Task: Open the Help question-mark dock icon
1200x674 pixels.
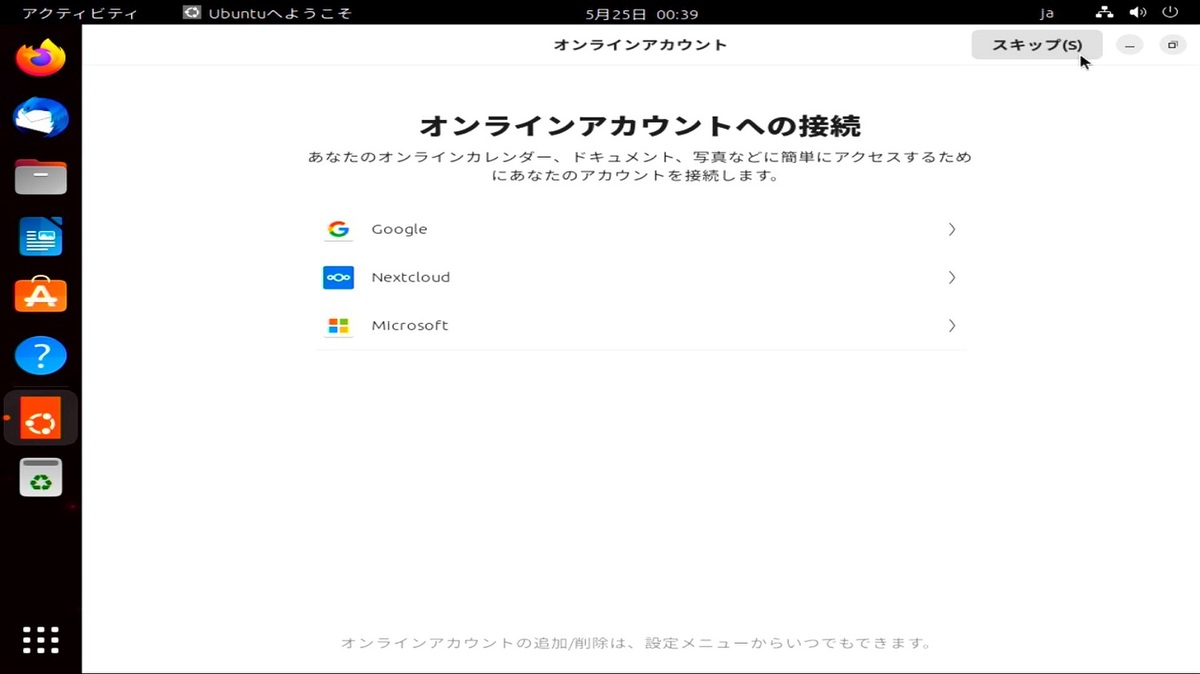Action: click(x=41, y=356)
